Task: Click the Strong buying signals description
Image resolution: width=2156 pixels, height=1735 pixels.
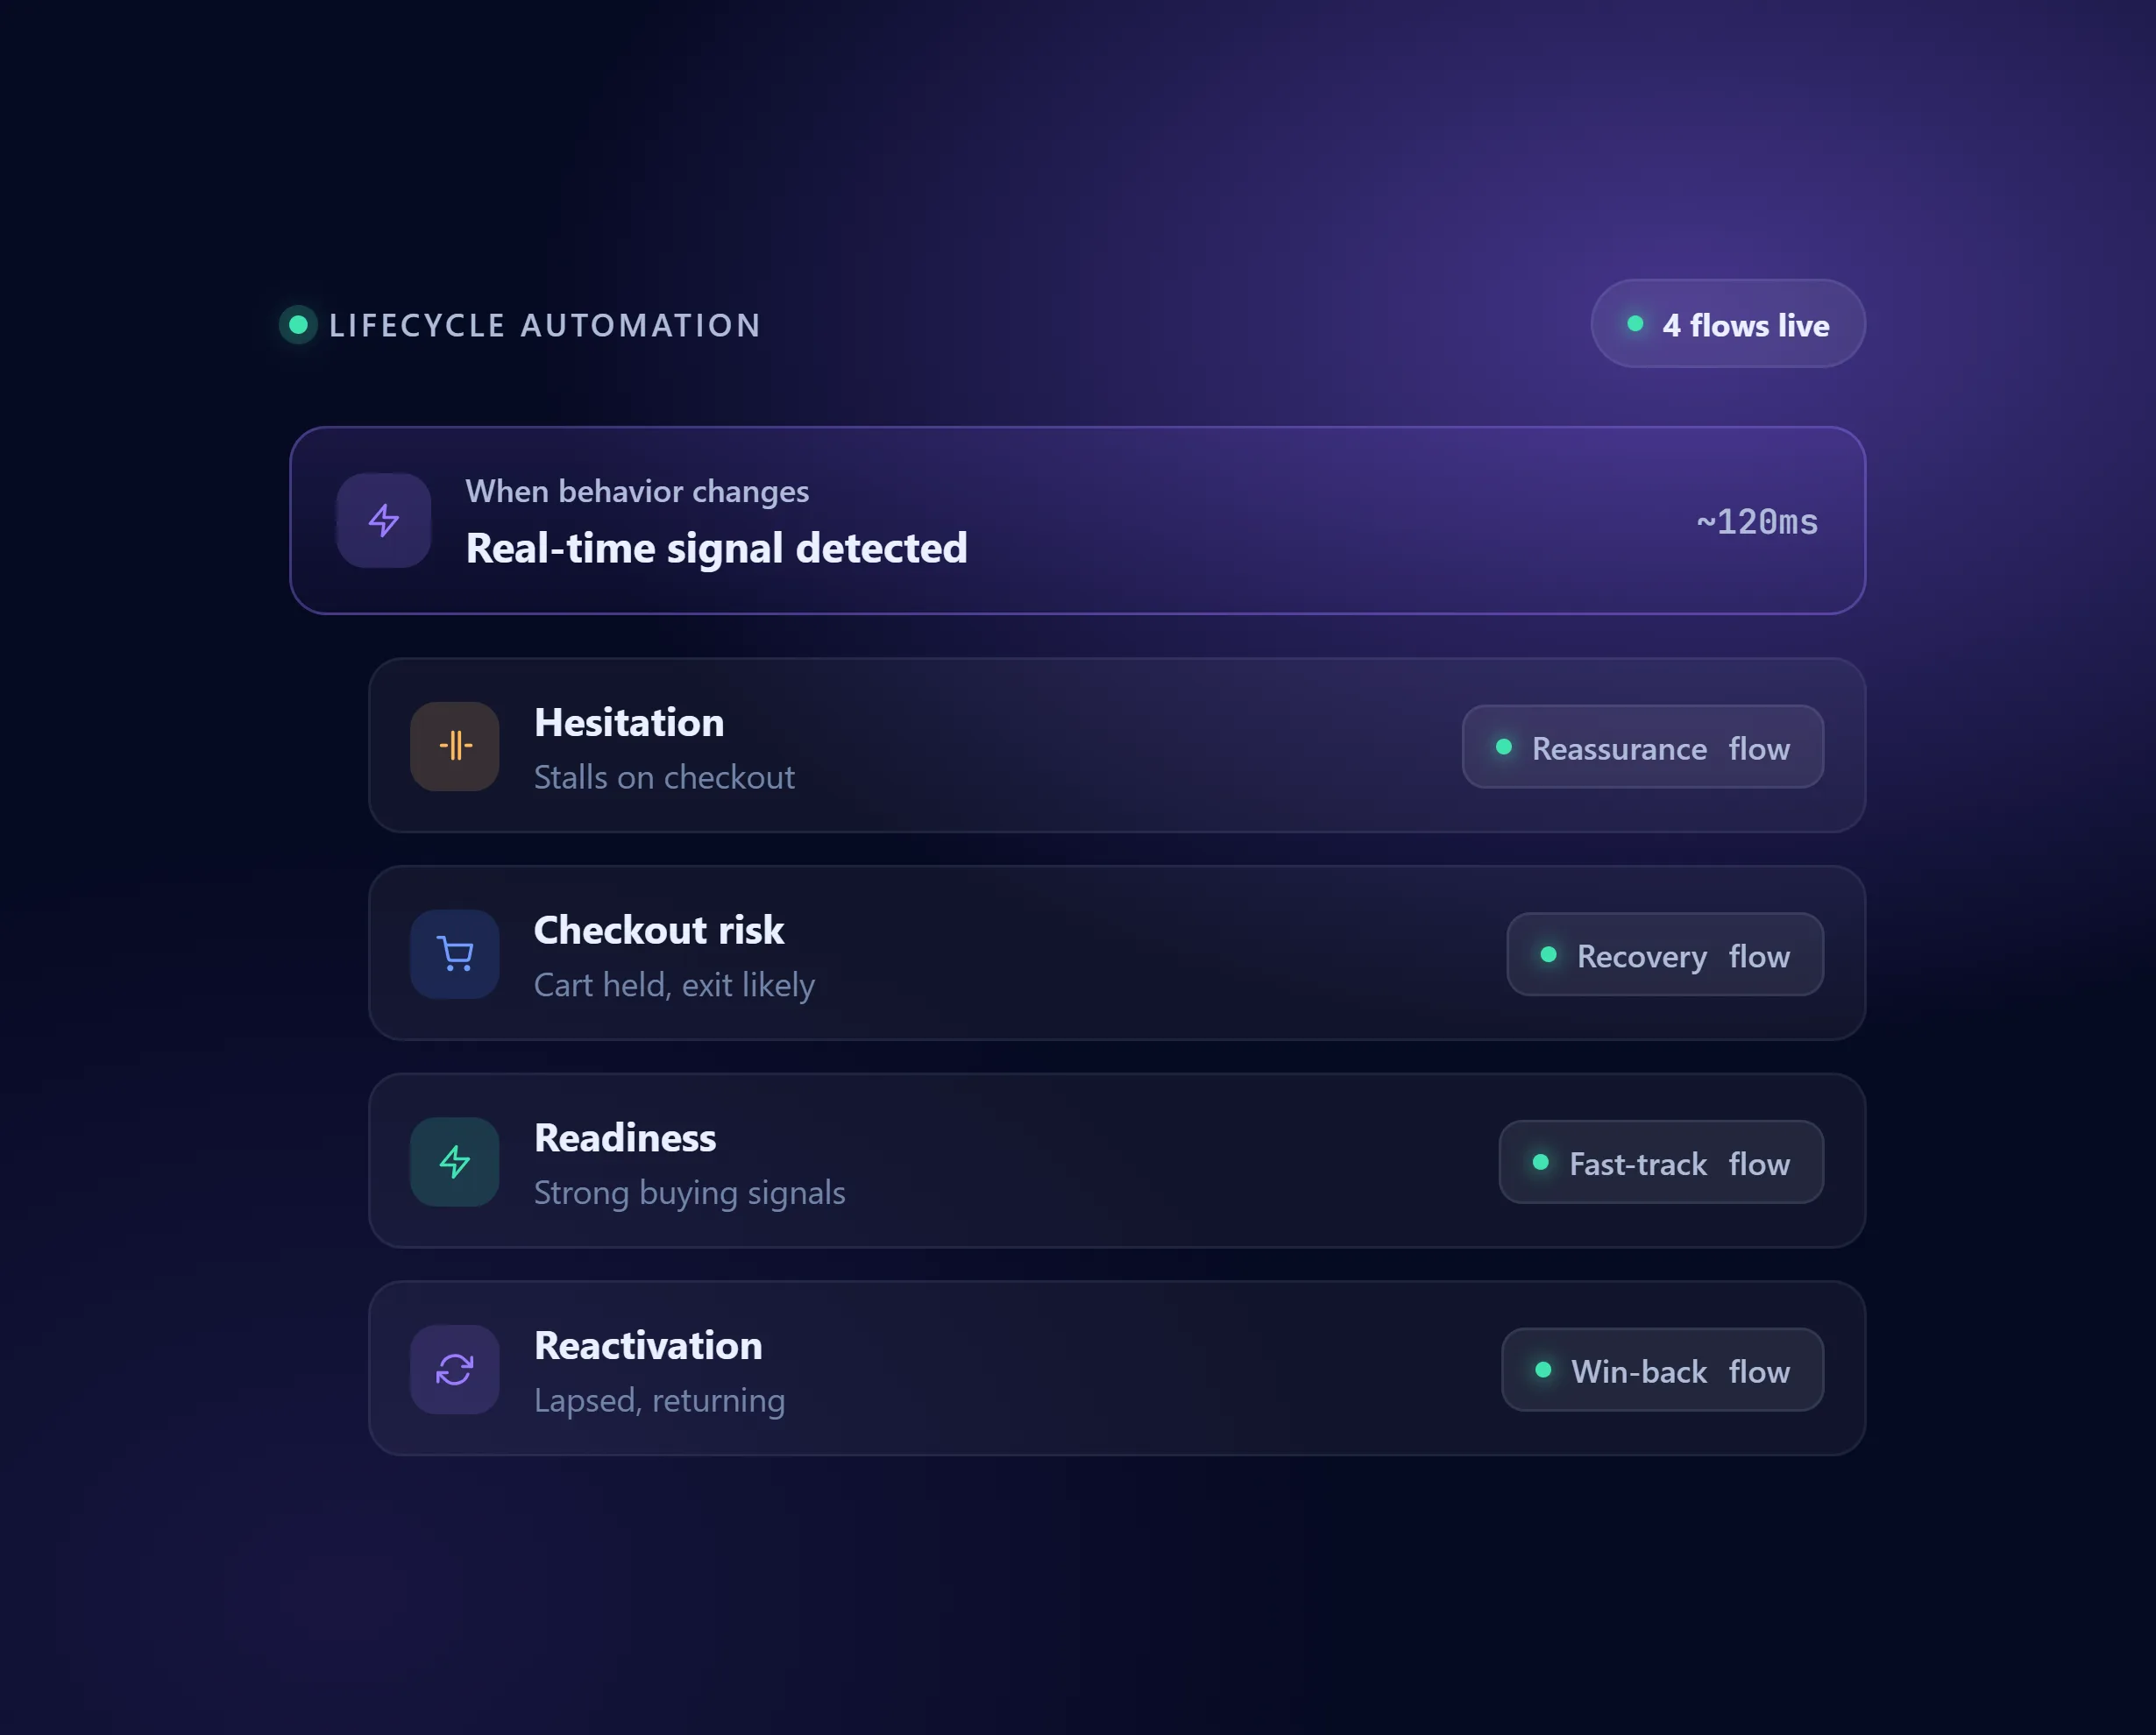Action: pos(690,1193)
